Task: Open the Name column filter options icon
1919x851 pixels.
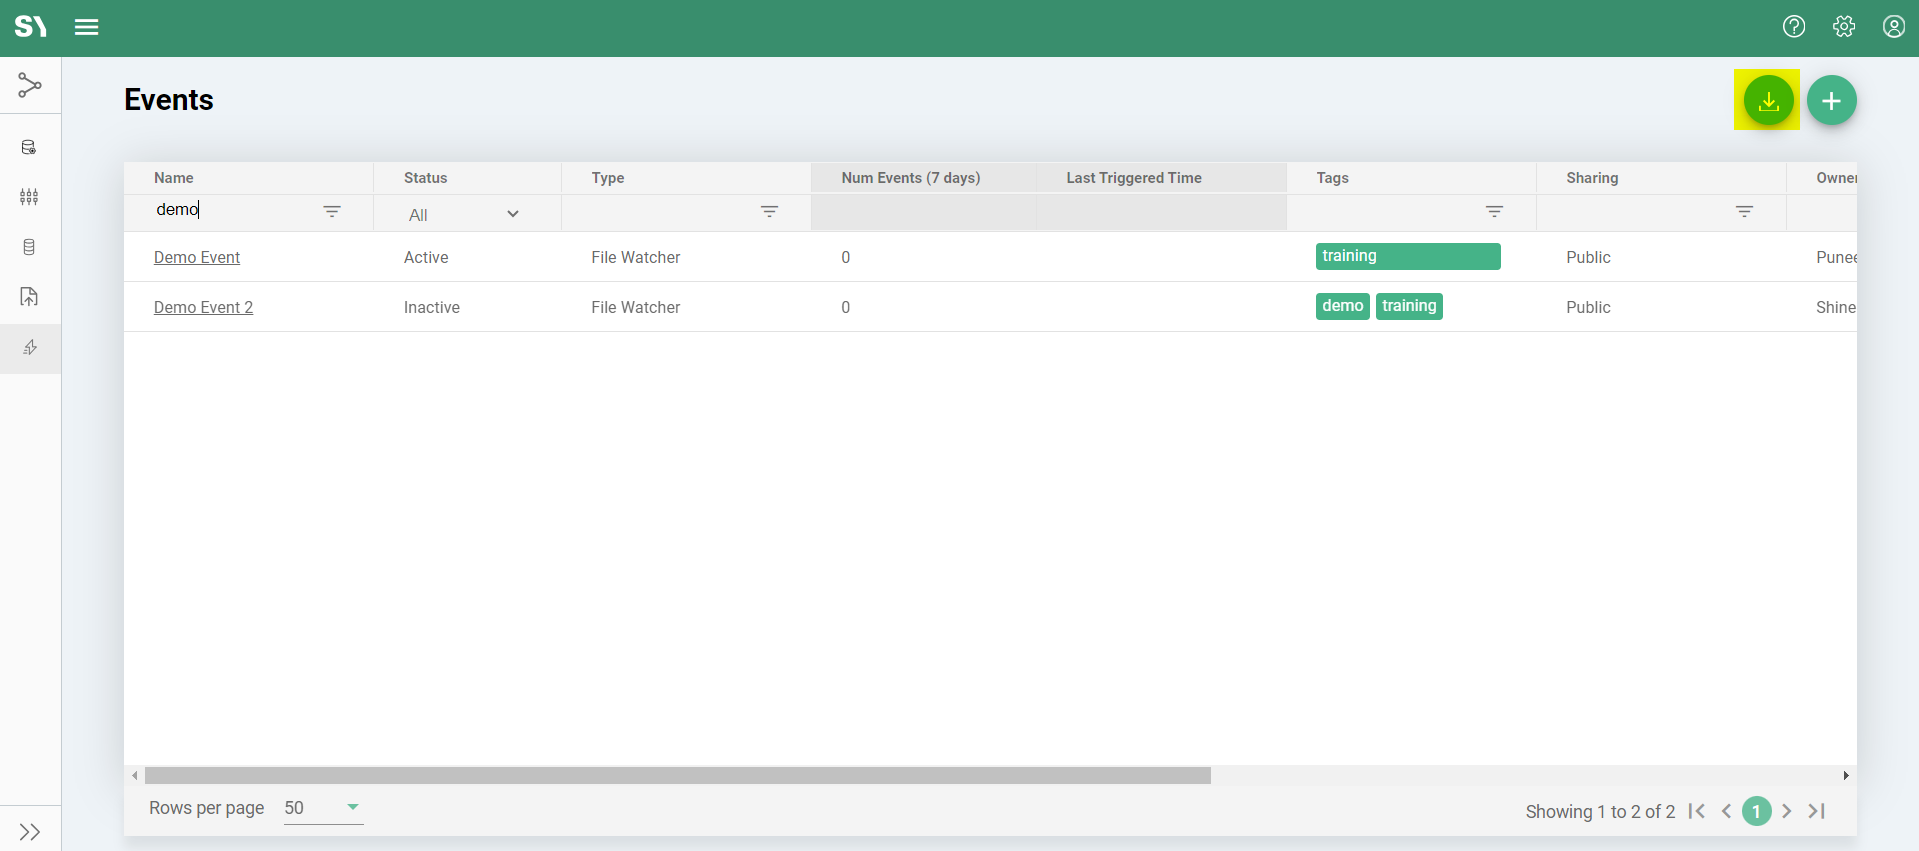Action: click(x=332, y=211)
